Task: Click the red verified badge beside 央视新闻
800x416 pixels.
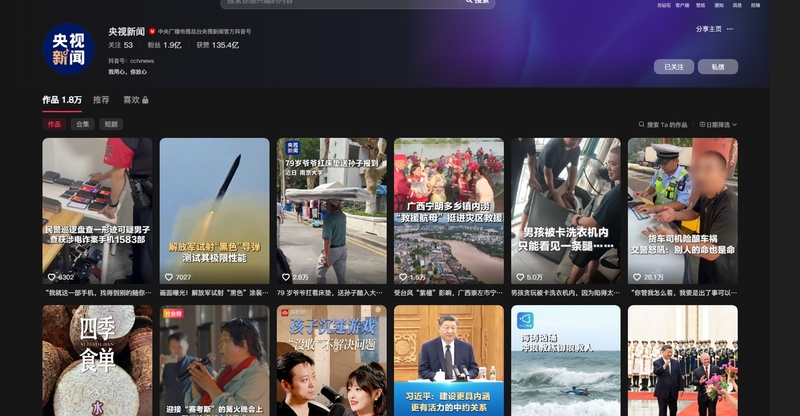Action: pyautogui.click(x=152, y=32)
